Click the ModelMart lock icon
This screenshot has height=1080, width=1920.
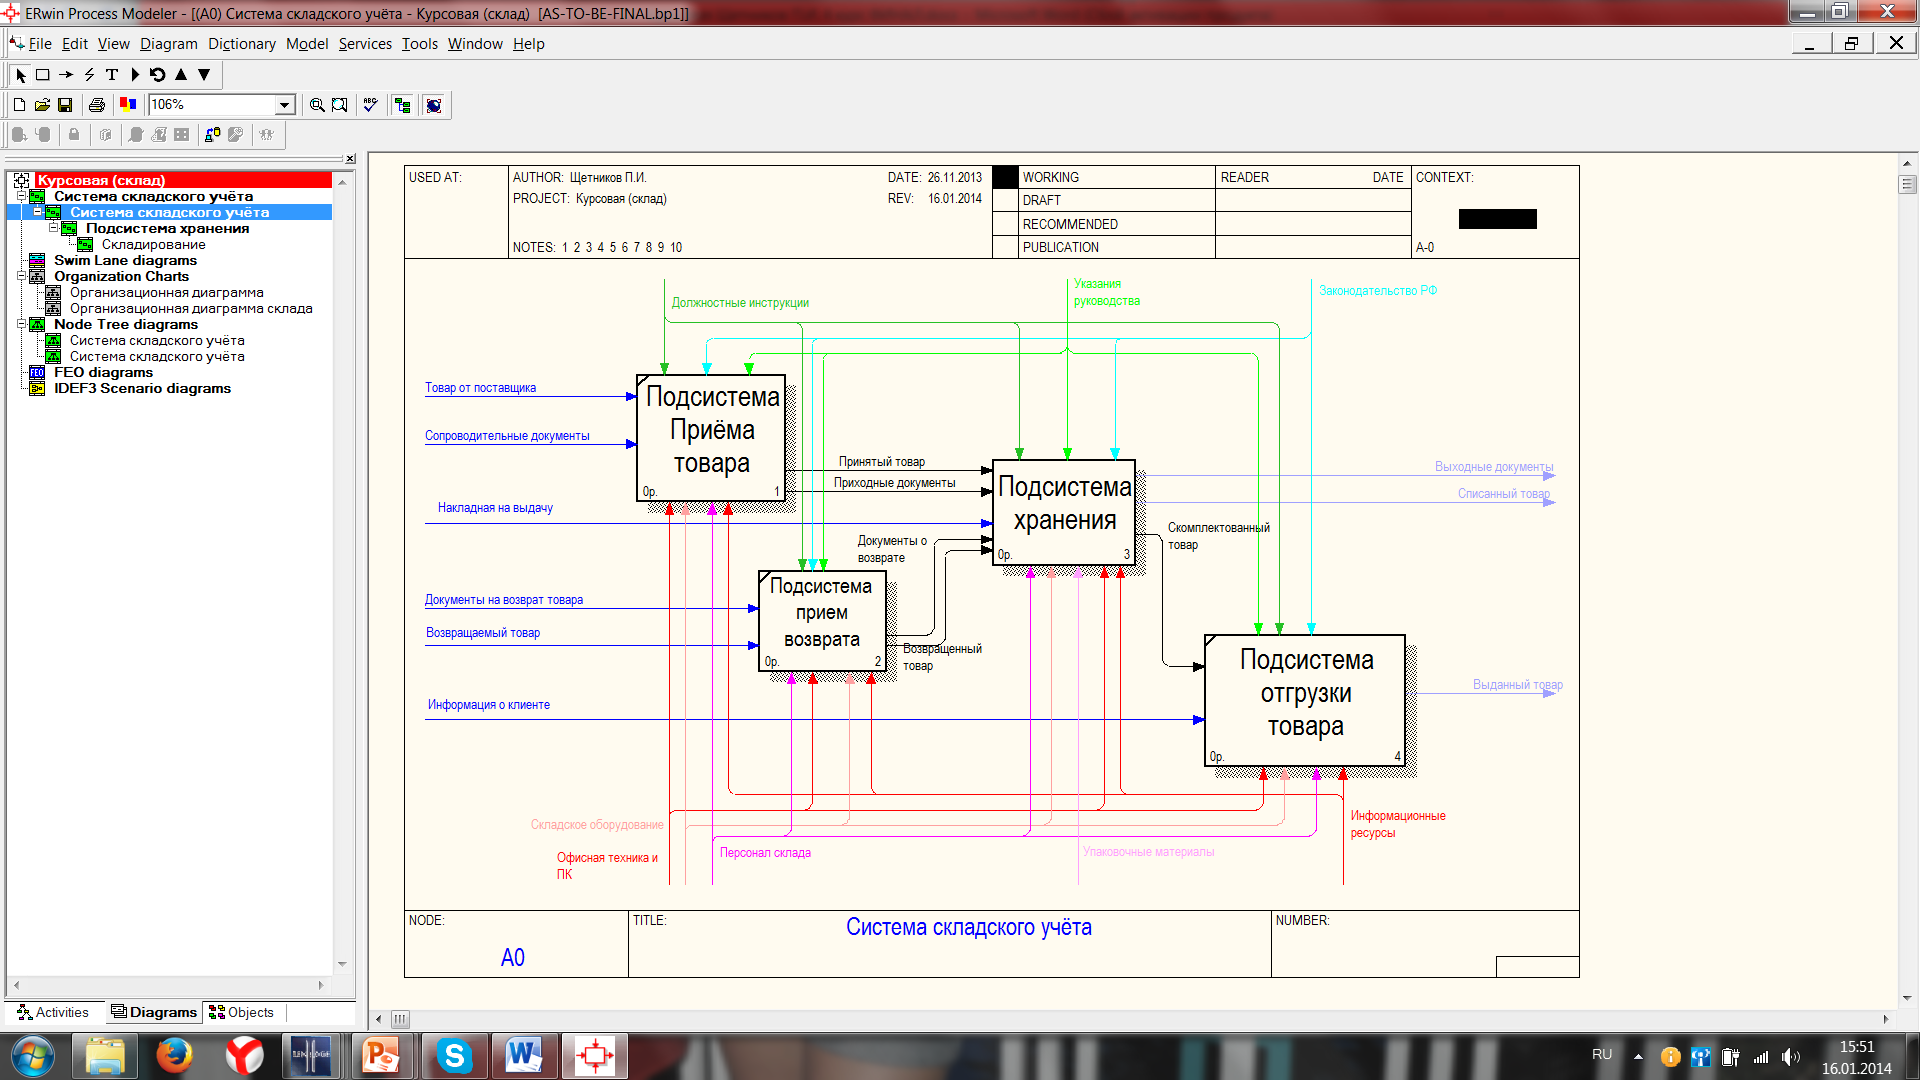74,135
